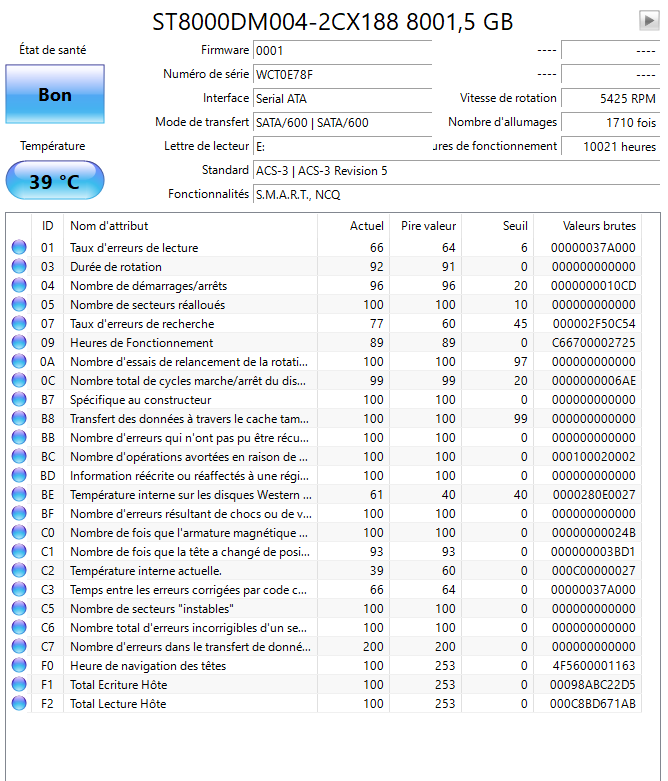Click status icon of attribute C7 row
The image size is (668, 781).
19,647
